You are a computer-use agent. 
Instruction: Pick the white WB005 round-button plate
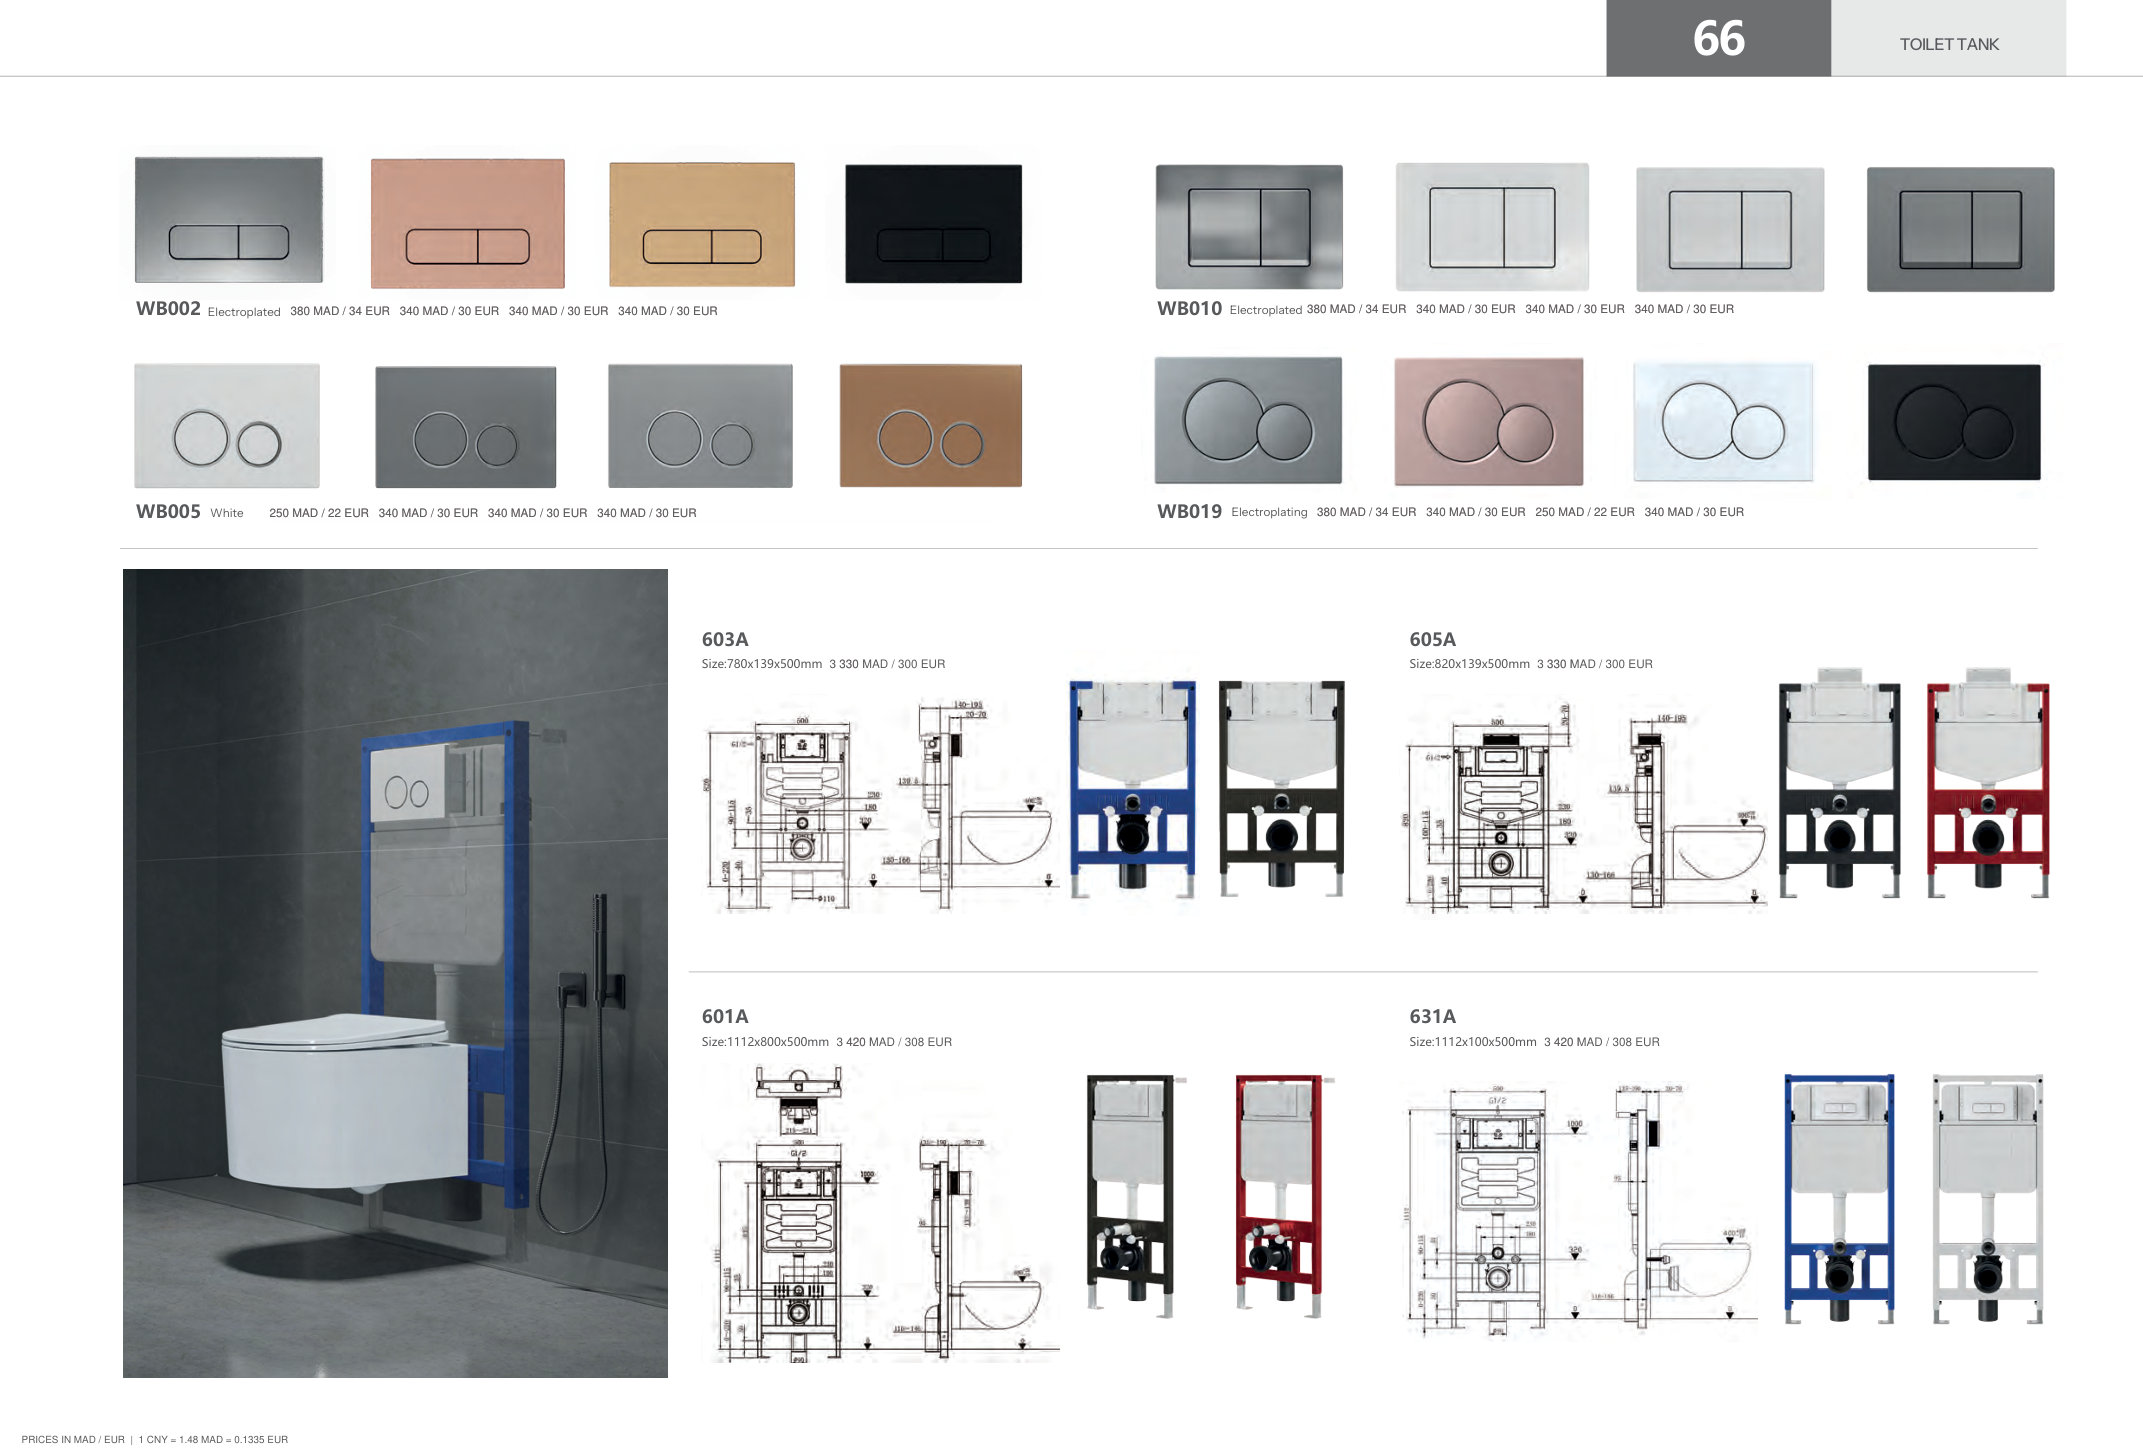(x=227, y=426)
